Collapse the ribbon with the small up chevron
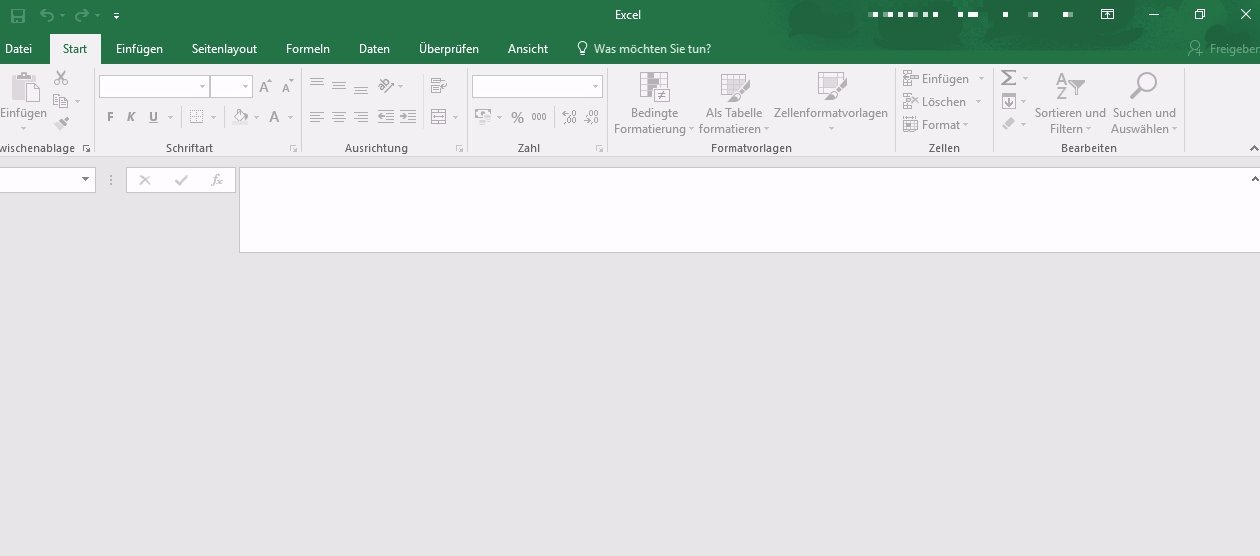The image size is (1260, 556). 1254,148
